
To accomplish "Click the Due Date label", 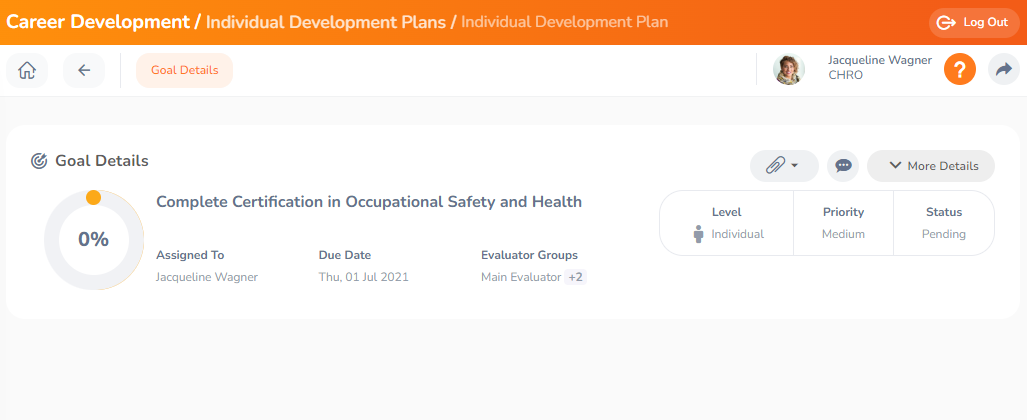I will [345, 256].
